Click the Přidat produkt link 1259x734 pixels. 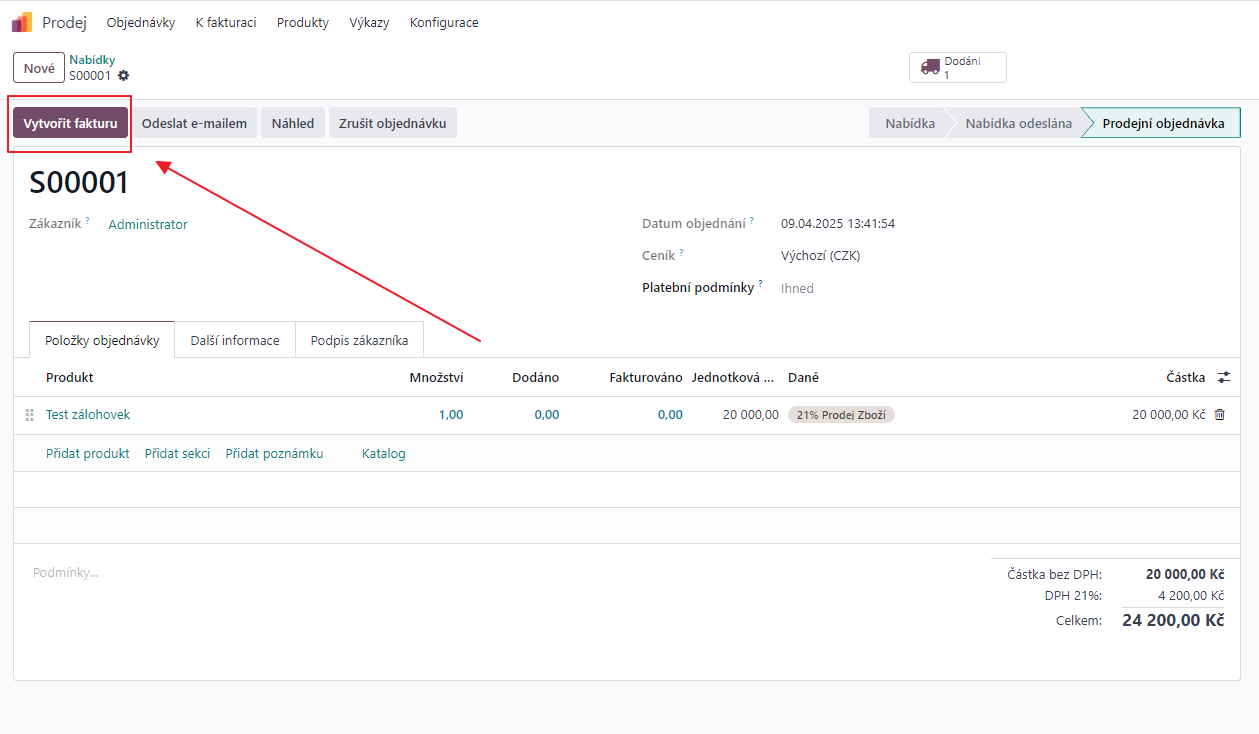pyautogui.click(x=88, y=453)
